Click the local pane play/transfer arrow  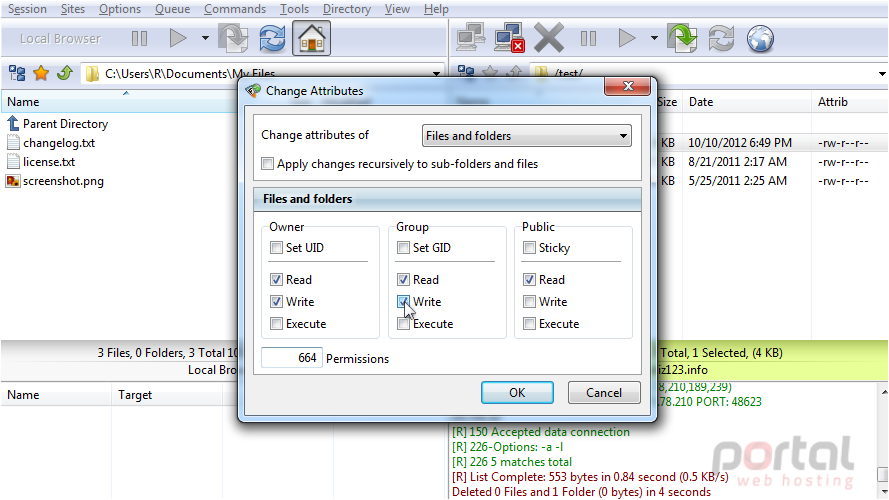point(178,39)
